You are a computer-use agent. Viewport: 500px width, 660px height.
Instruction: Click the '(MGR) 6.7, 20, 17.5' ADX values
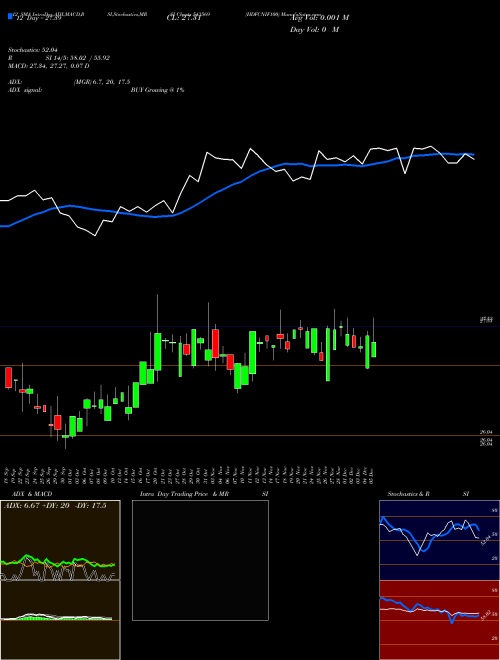coord(101,82)
